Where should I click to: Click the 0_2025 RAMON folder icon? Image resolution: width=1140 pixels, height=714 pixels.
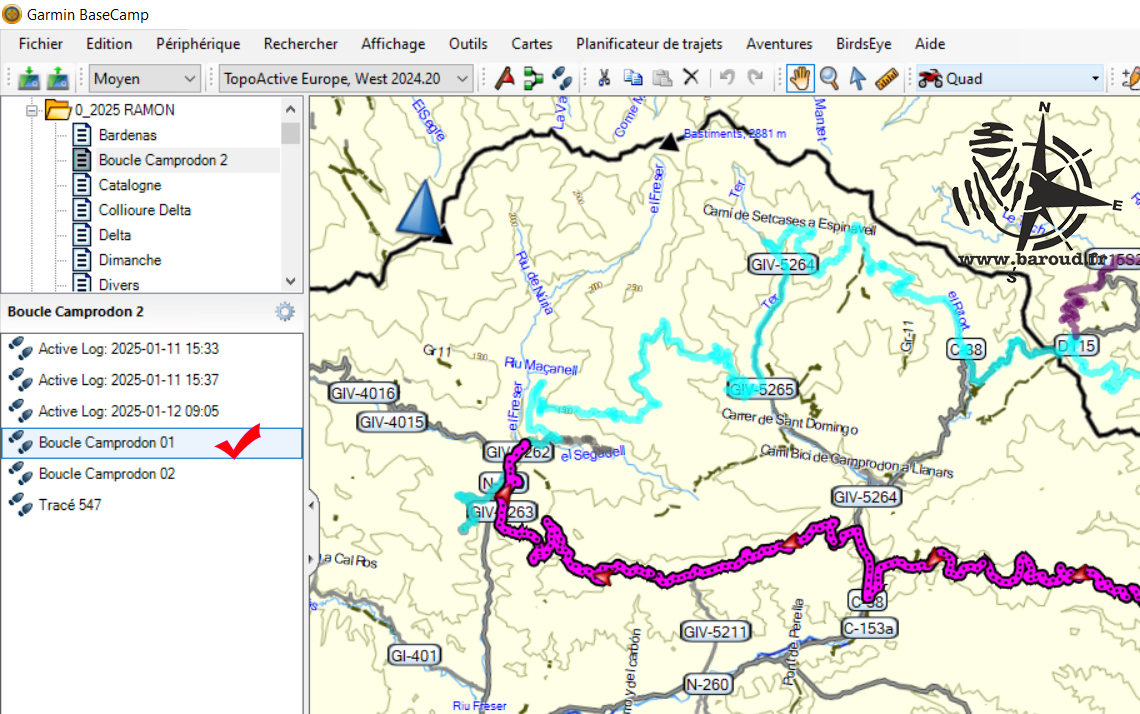(x=57, y=110)
